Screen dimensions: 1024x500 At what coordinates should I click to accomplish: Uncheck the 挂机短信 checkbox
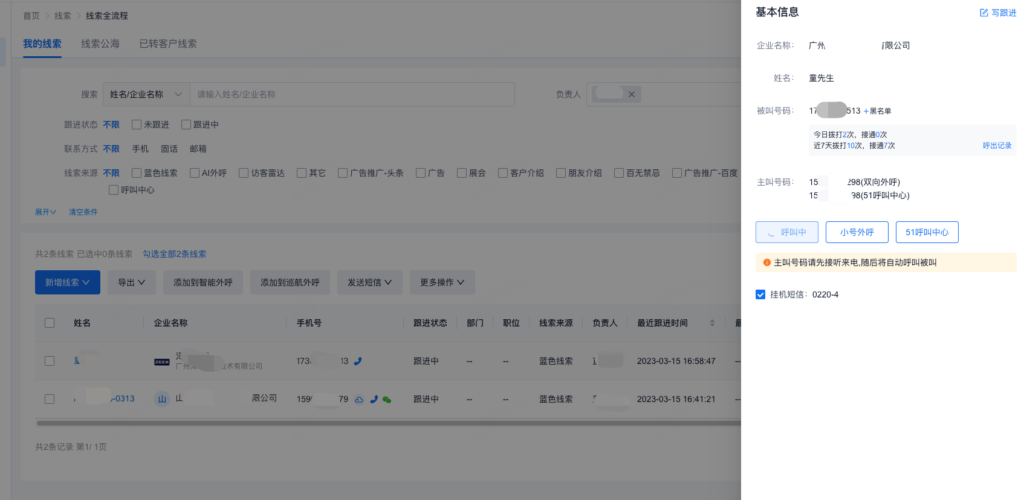pos(761,294)
